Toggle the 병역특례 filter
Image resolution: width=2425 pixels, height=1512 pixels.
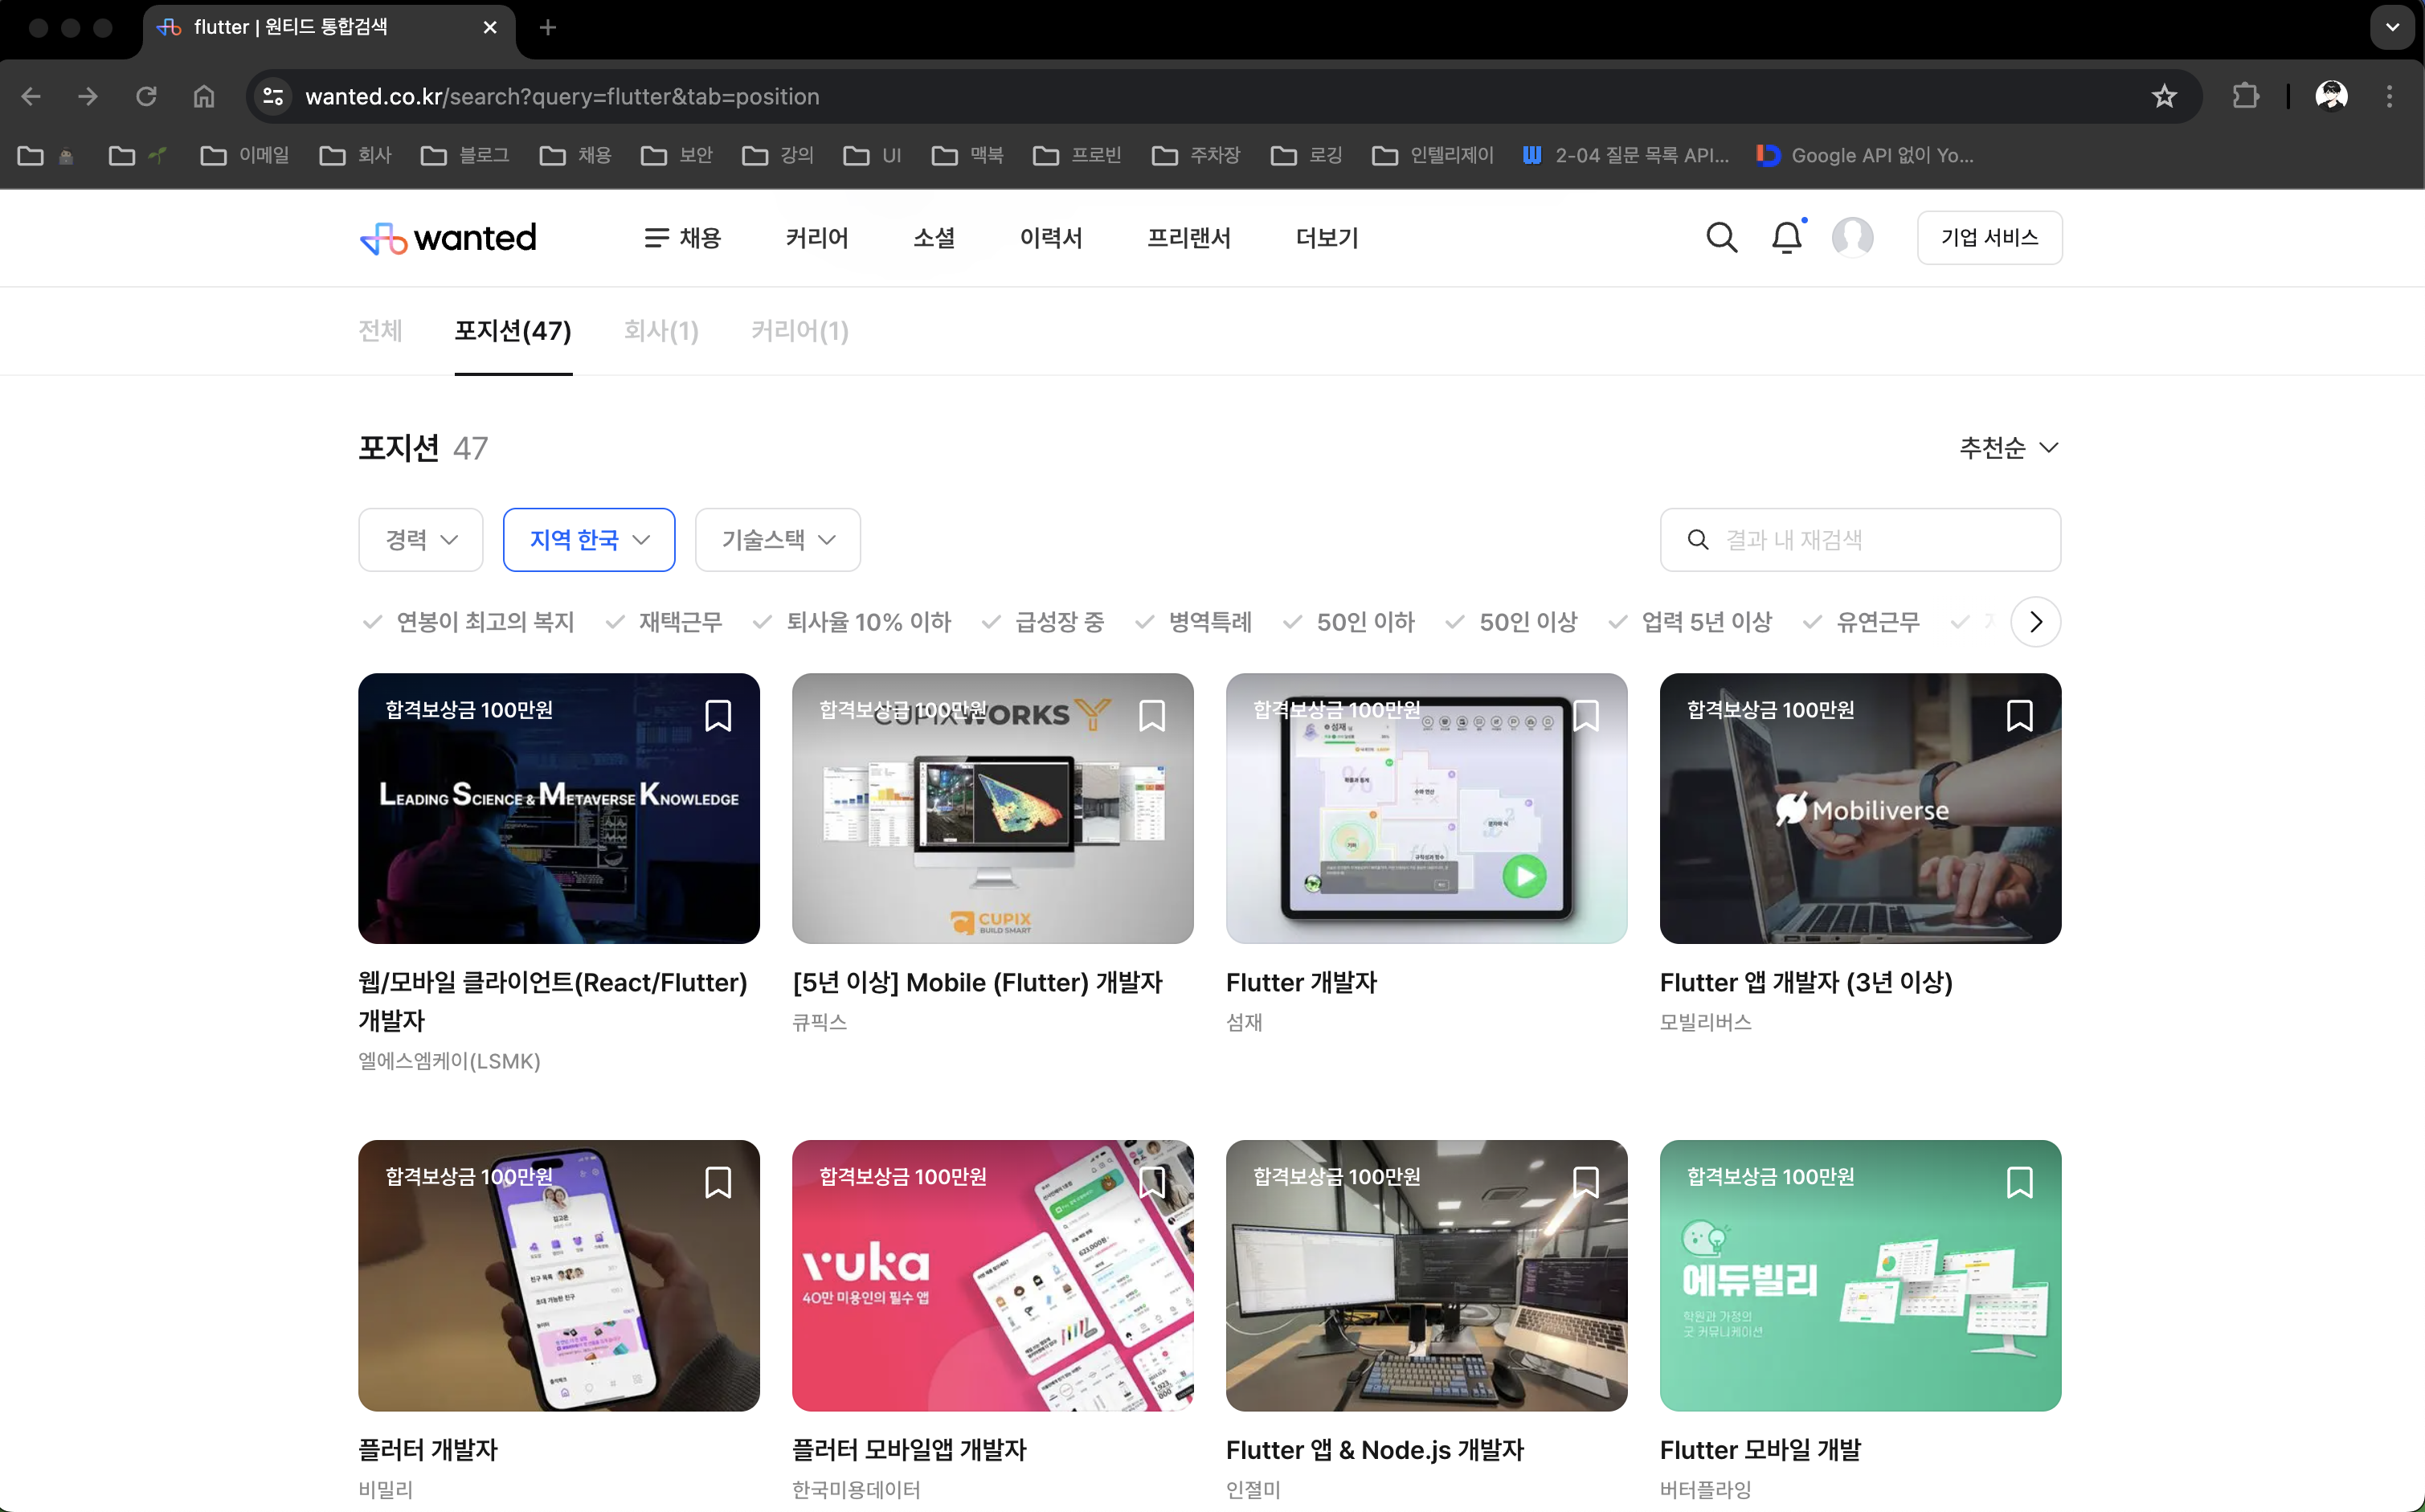[x=1193, y=622]
